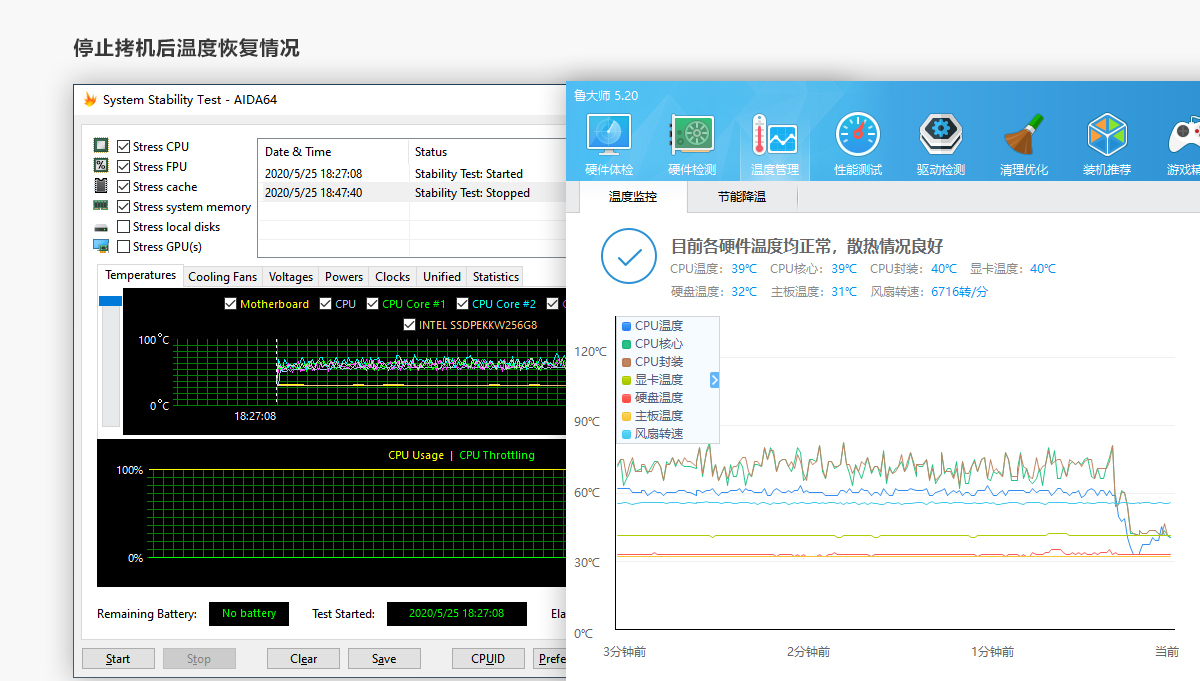1200x681 pixels.
Task: Click the Stress system memory RAM icon
Action: point(101,206)
